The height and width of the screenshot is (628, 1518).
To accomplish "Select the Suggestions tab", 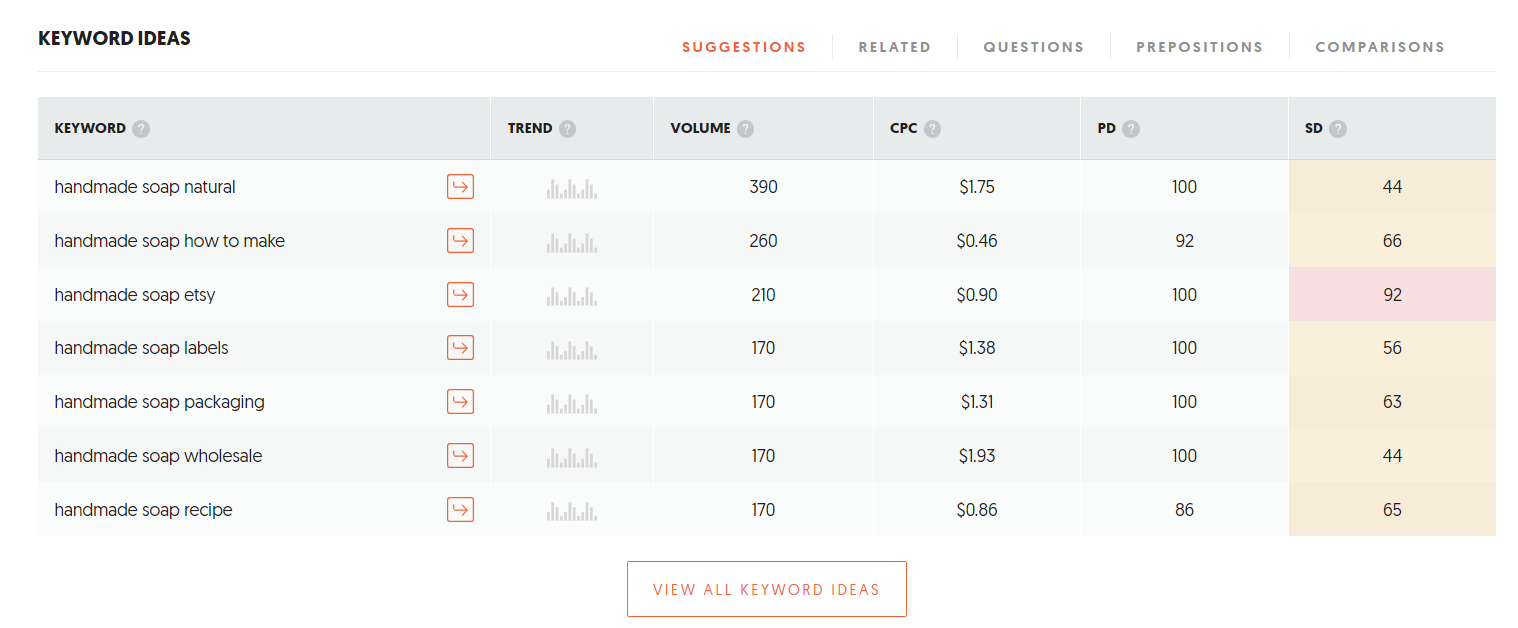I will coord(743,47).
